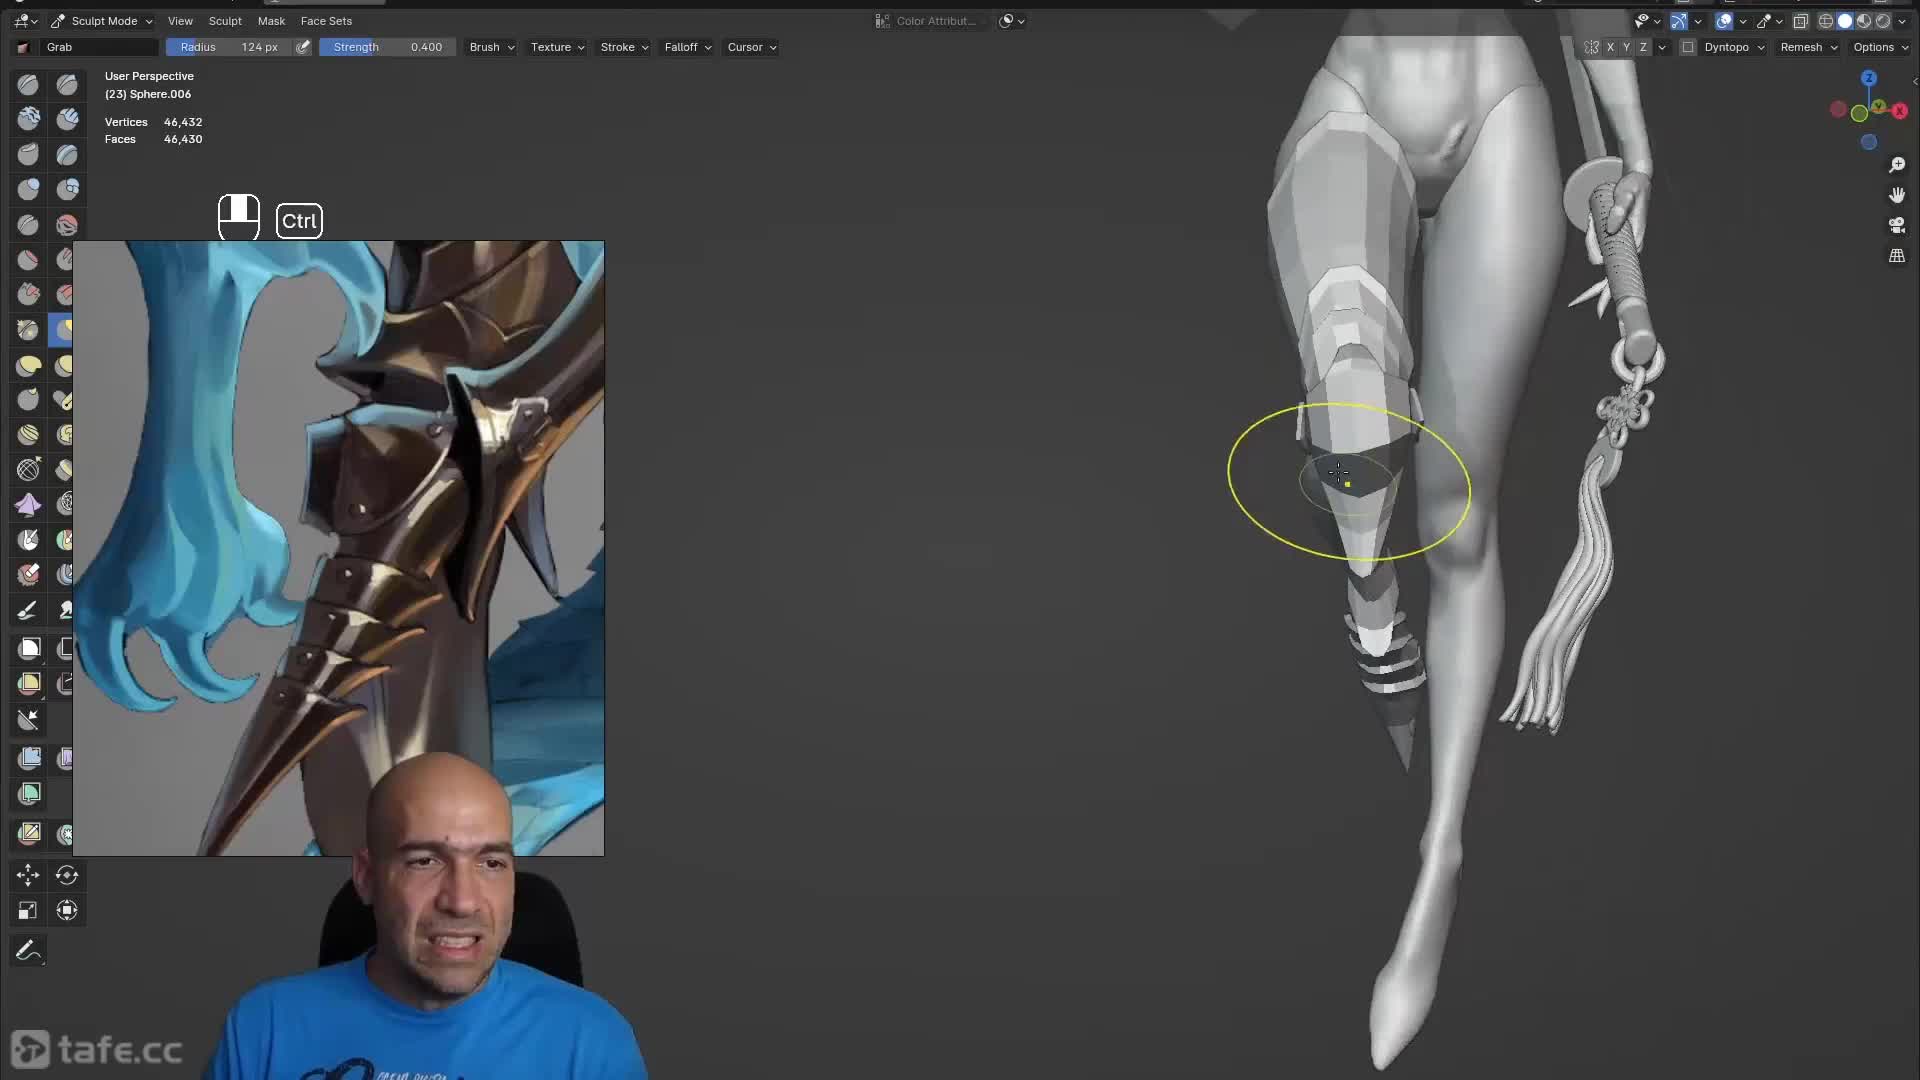This screenshot has height=1080, width=1920.
Task: Select the Box Face Set tool
Action: (x=29, y=684)
